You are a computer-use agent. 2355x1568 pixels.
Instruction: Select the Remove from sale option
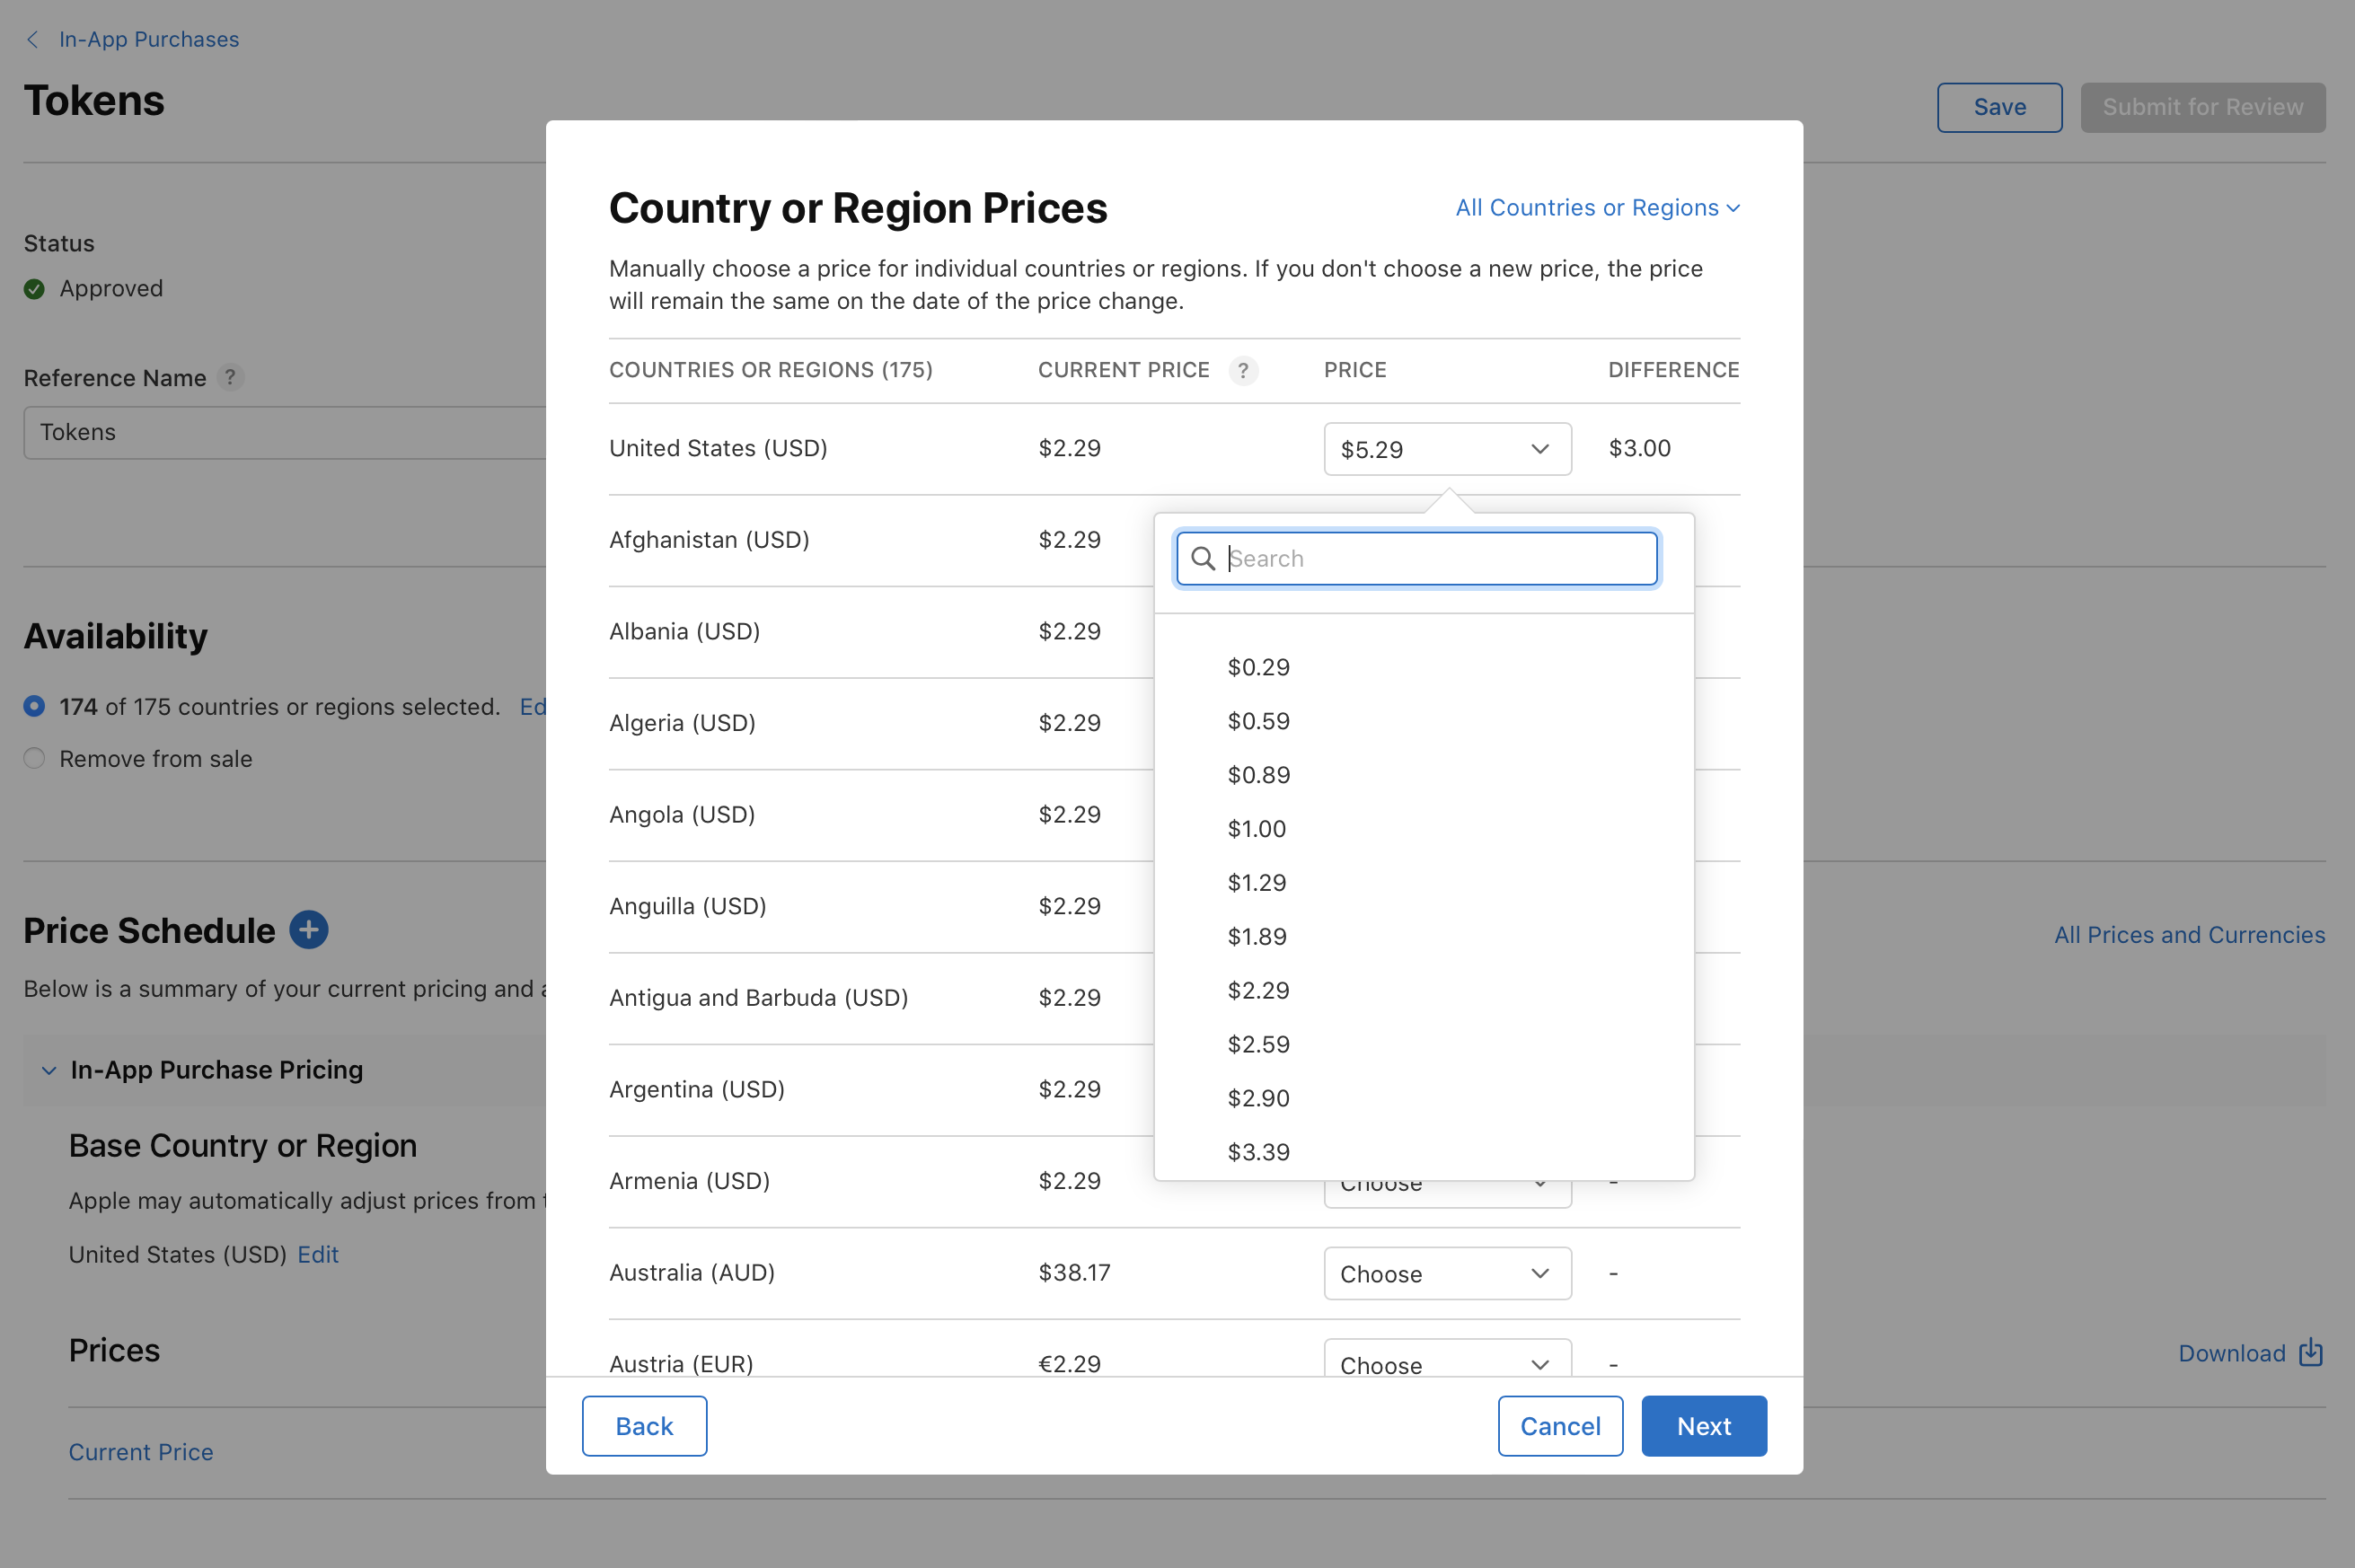pos(33,758)
